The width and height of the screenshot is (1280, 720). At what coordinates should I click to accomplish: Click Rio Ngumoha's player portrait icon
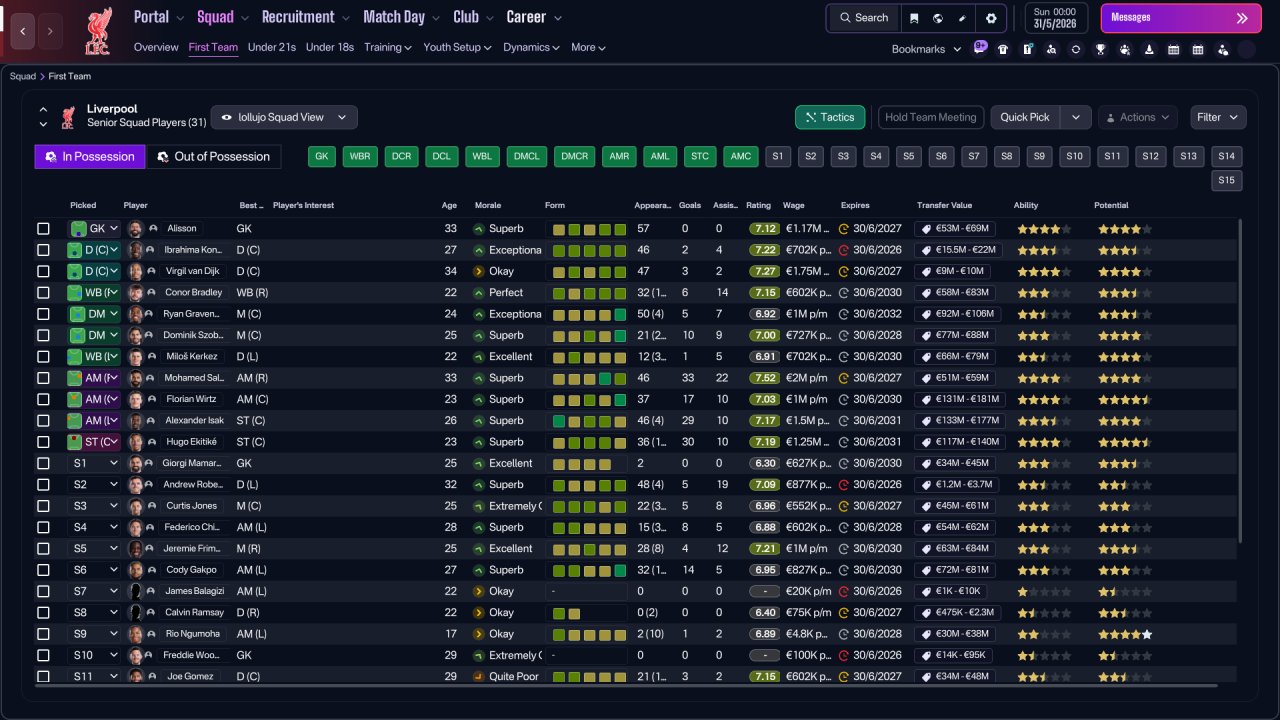pyautogui.click(x=136, y=634)
